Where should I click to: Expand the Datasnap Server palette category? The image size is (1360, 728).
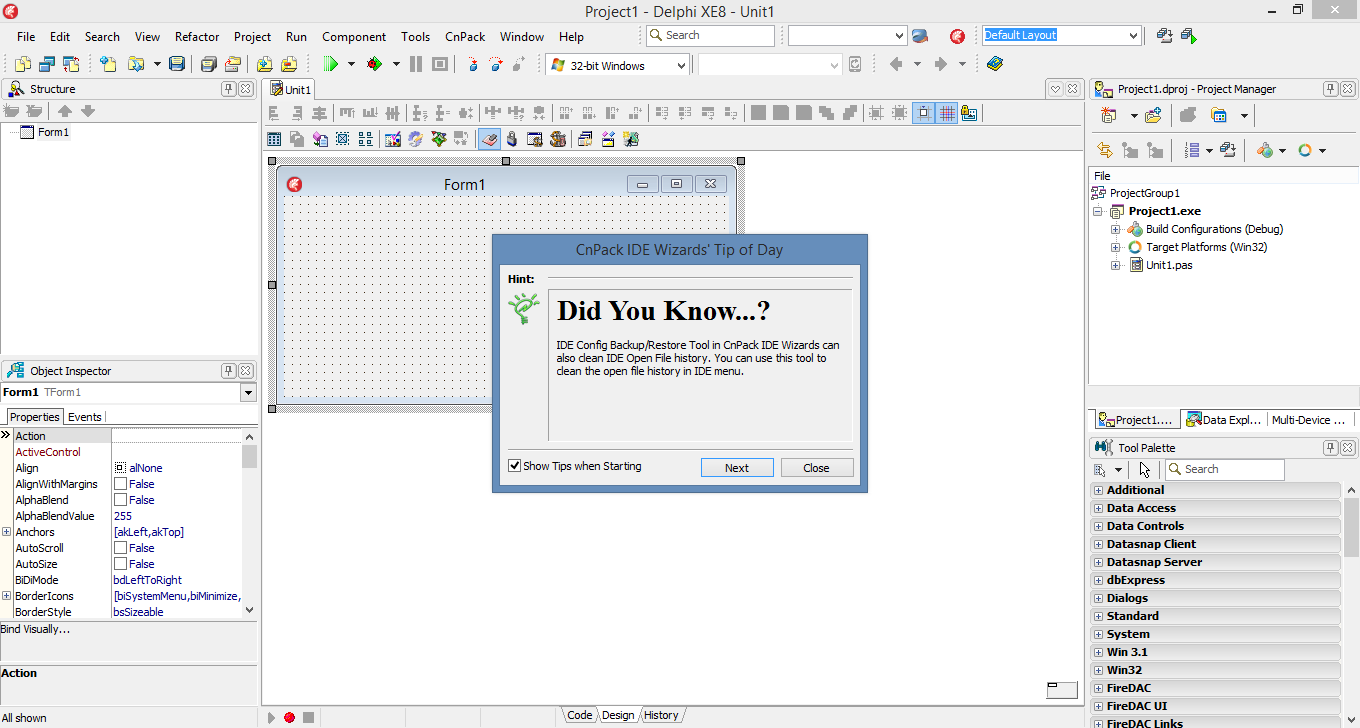click(1098, 562)
